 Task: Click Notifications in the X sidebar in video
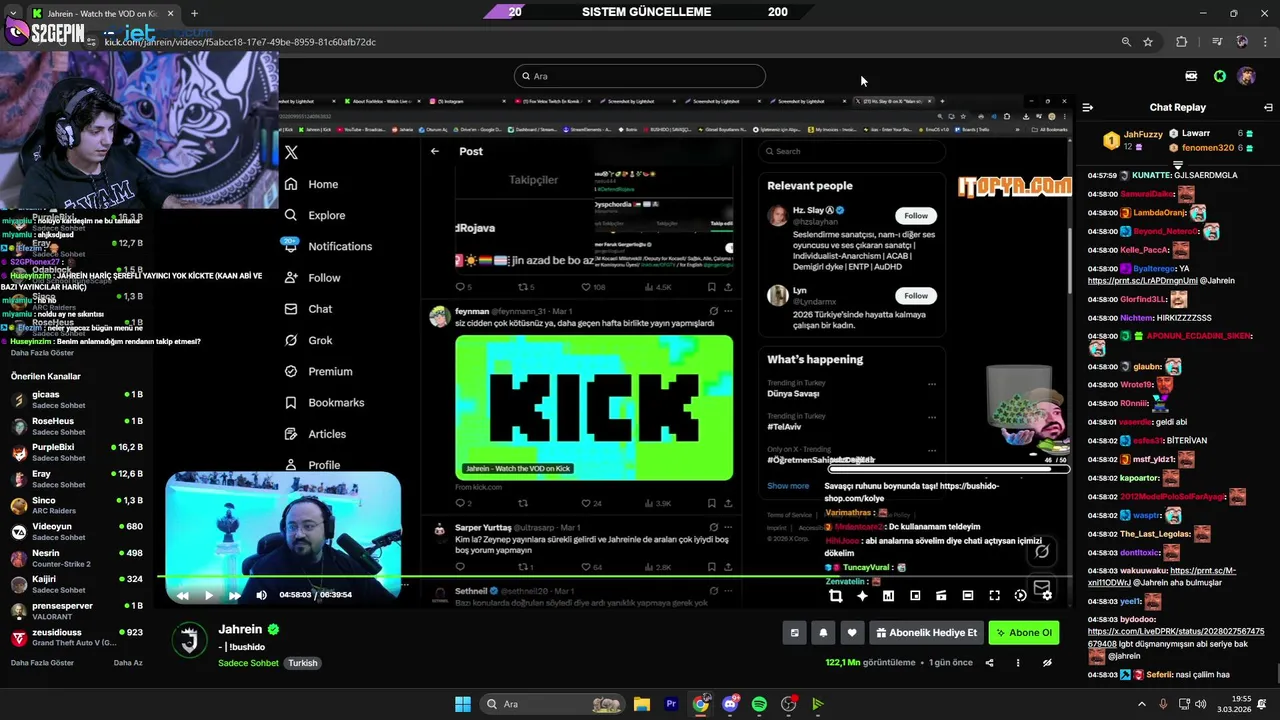pos(328,246)
